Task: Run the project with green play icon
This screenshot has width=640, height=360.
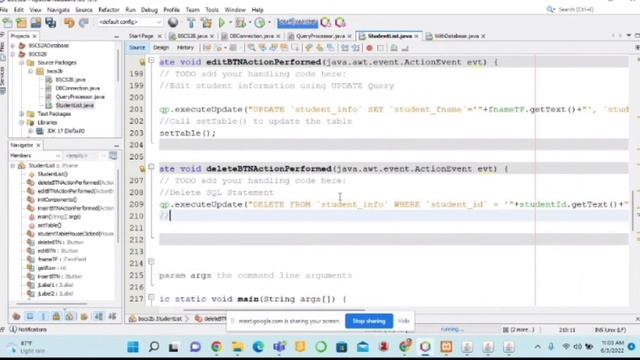Action: [x=222, y=22]
